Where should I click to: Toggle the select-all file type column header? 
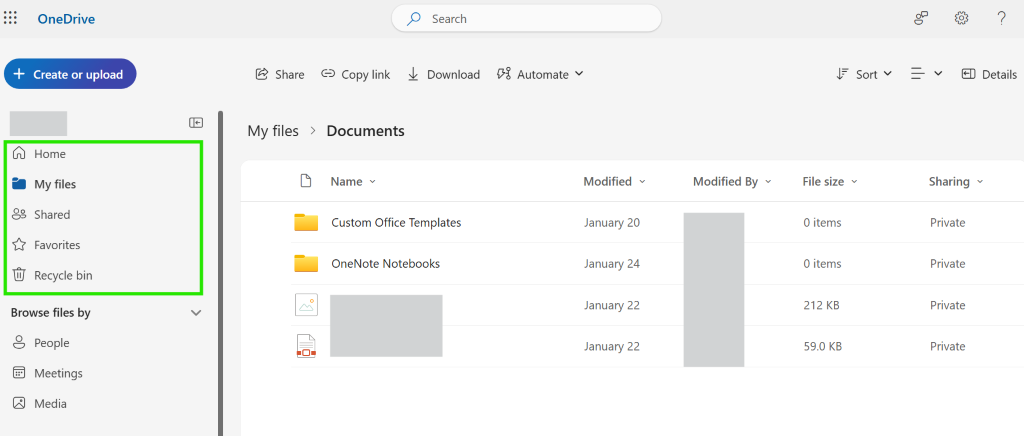(x=306, y=181)
